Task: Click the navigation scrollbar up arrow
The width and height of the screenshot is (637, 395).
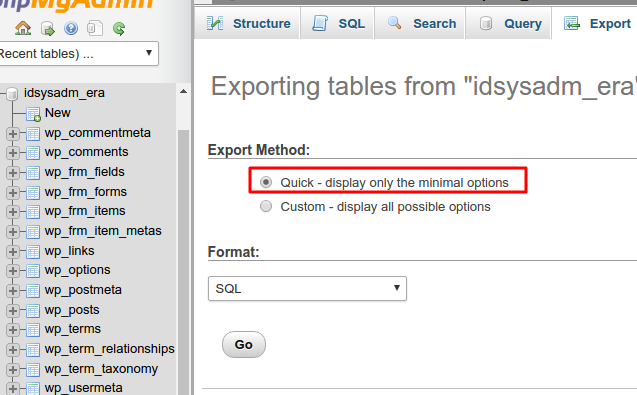Action: tap(184, 91)
